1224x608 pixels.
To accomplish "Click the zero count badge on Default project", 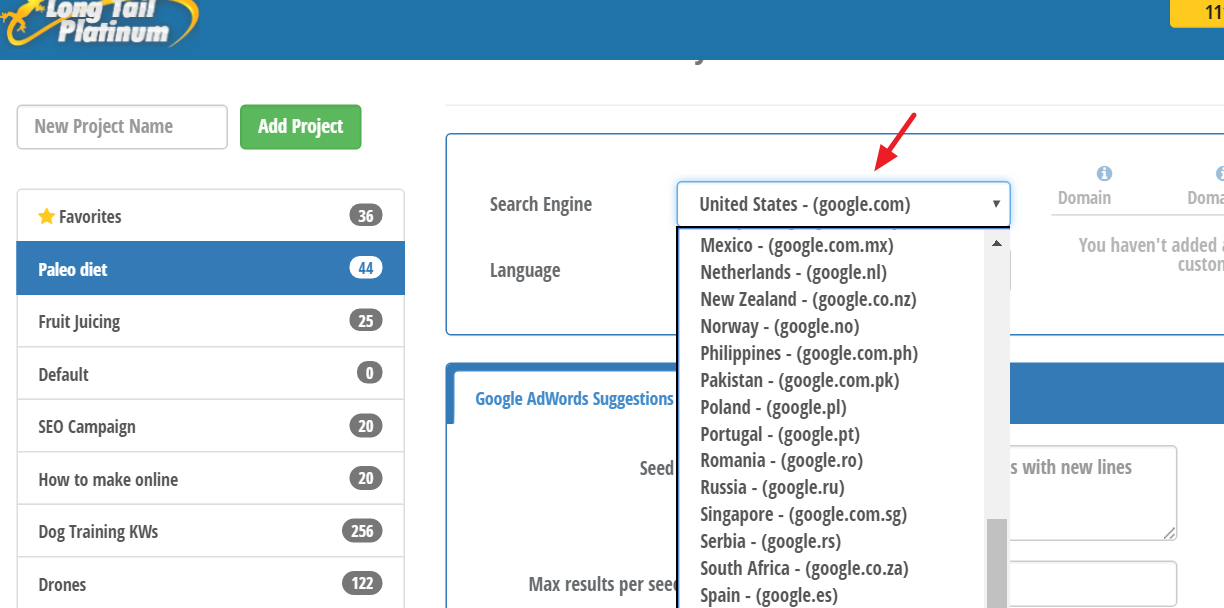I will [x=369, y=373].
